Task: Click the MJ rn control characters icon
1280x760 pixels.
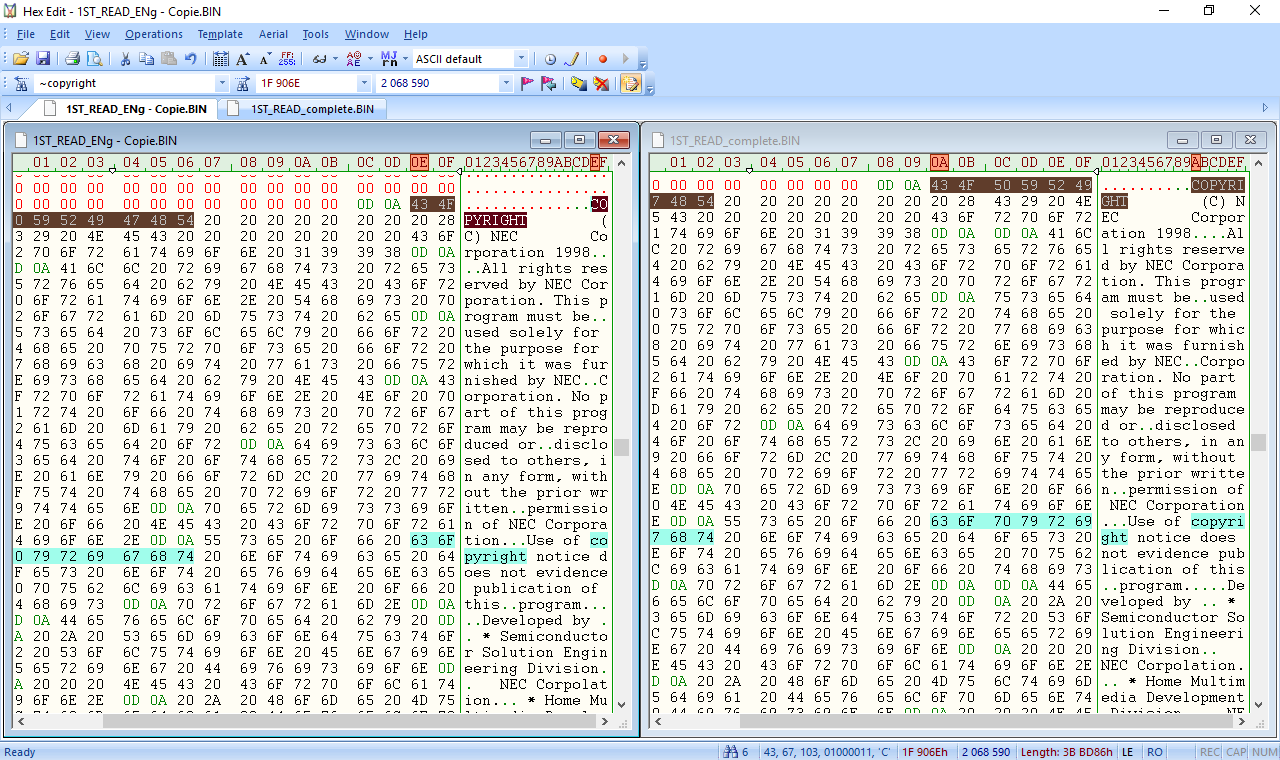Action: click(389, 59)
